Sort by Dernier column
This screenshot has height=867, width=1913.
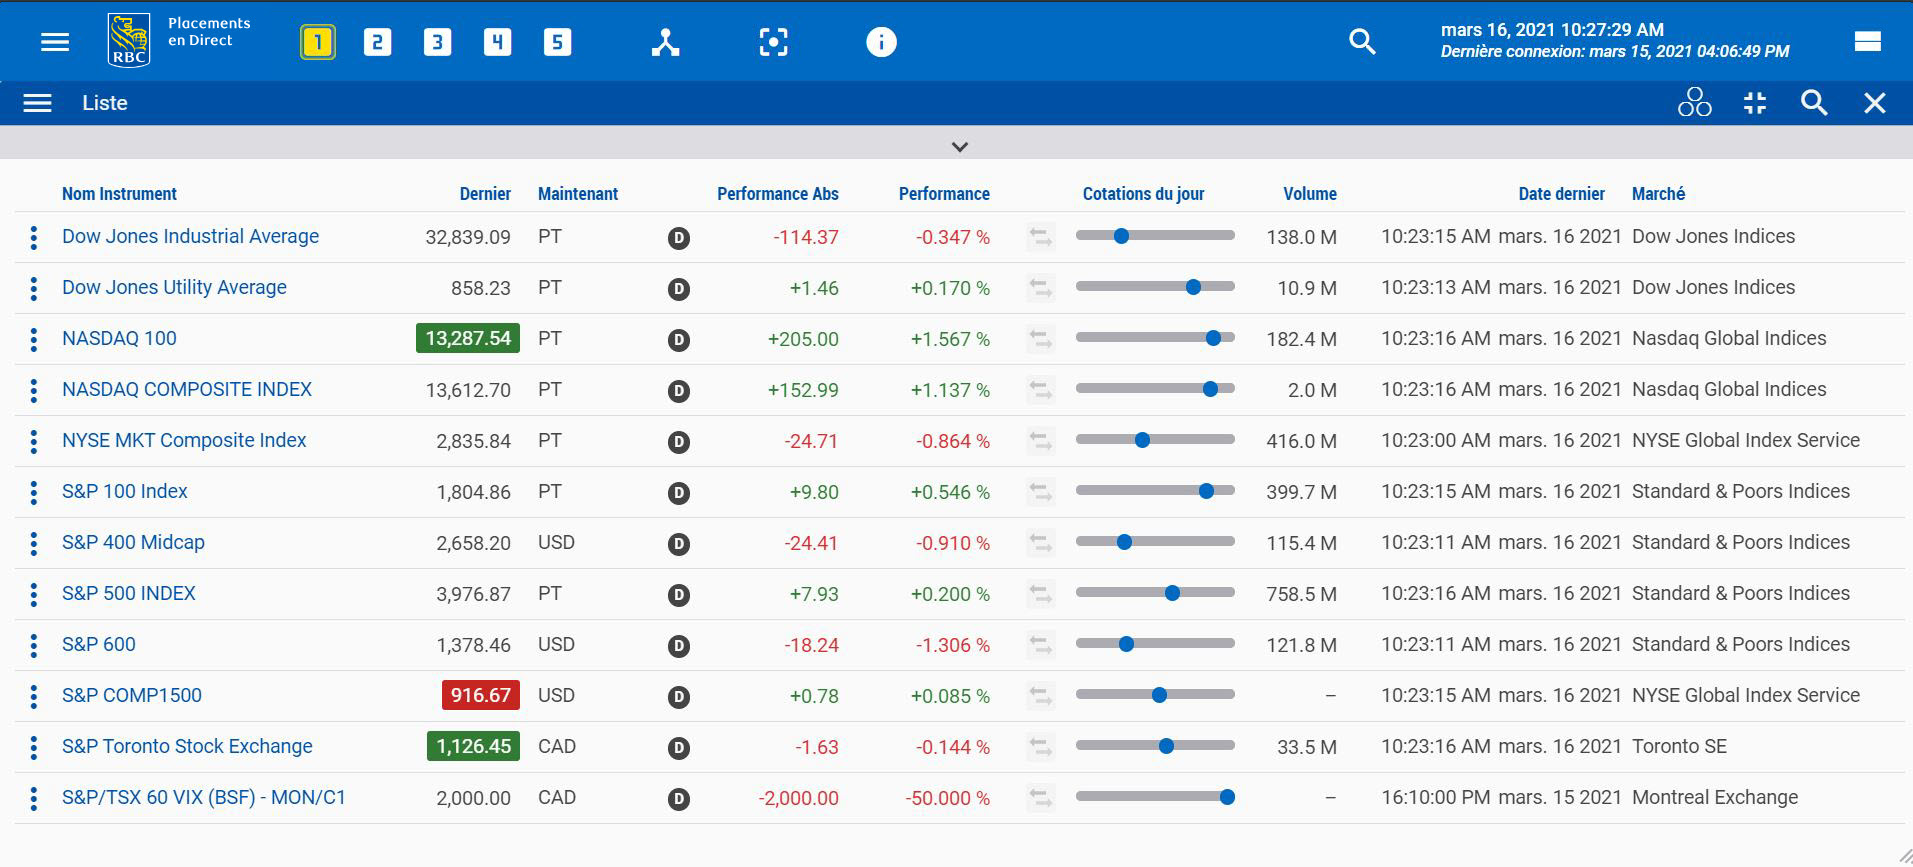click(485, 194)
